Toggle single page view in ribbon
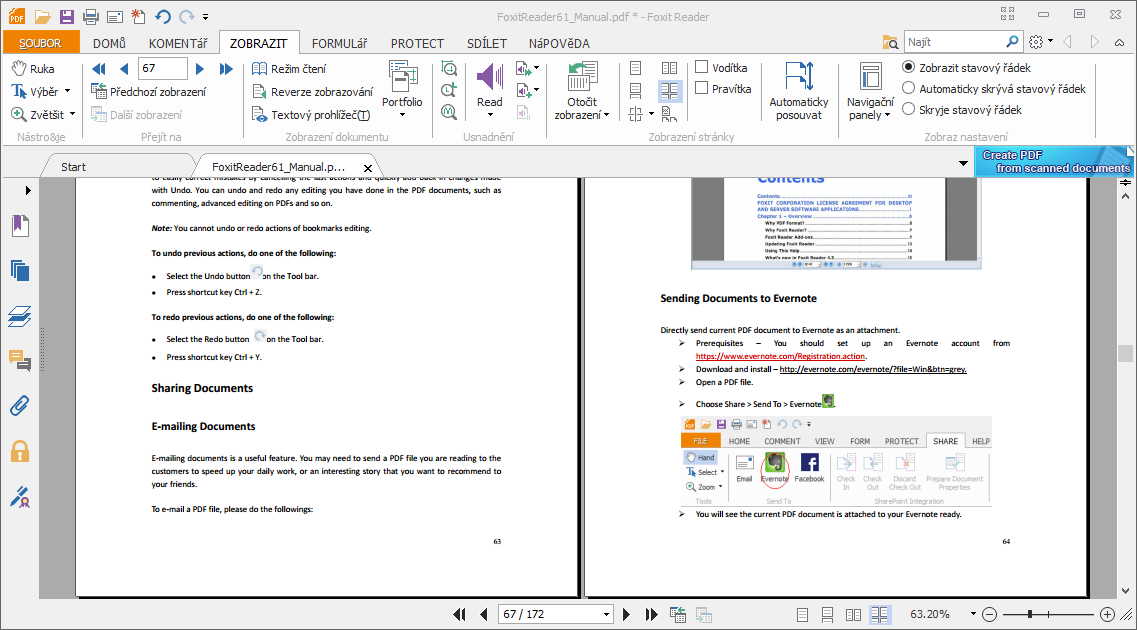 (x=636, y=68)
